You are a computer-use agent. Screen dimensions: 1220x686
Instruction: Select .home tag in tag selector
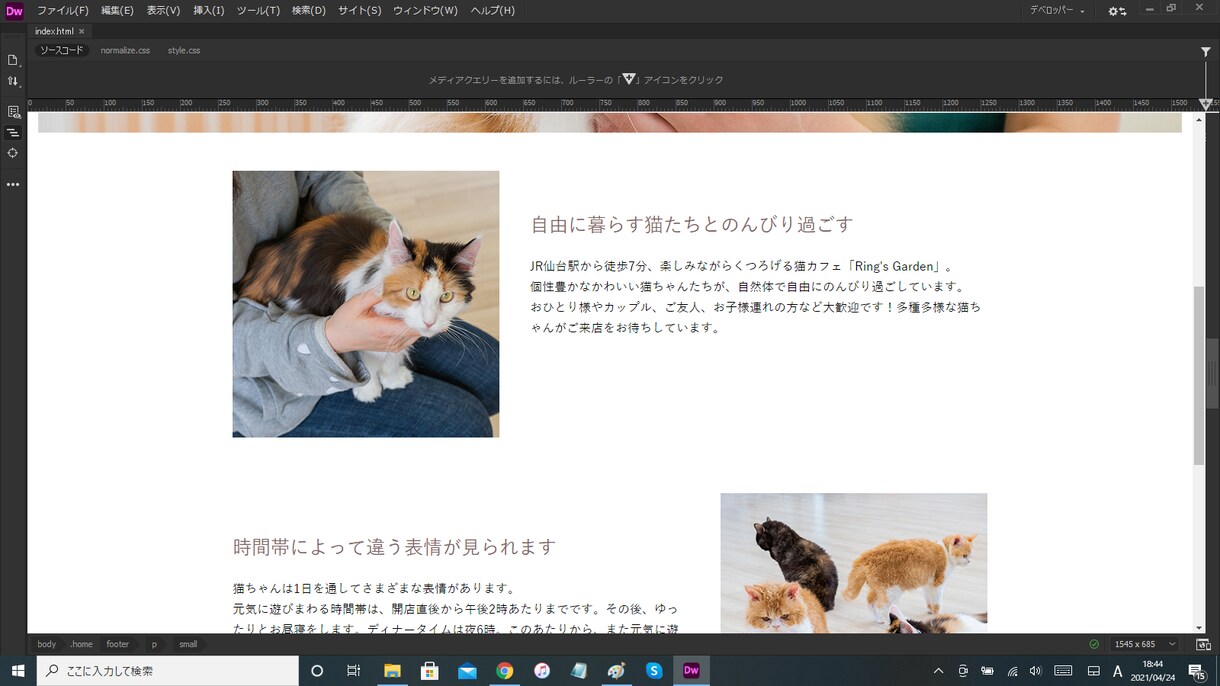81,645
